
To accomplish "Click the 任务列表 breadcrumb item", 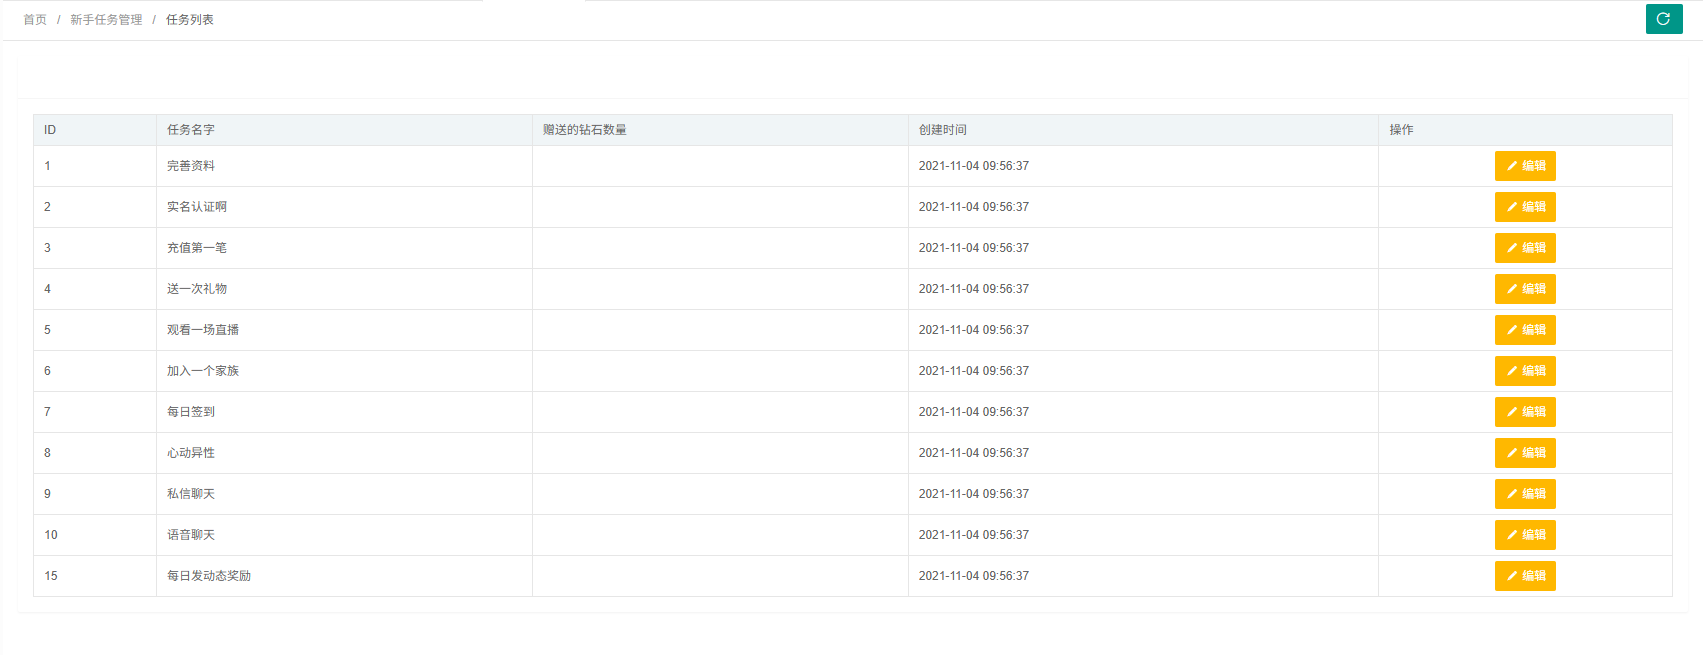I will point(190,20).
